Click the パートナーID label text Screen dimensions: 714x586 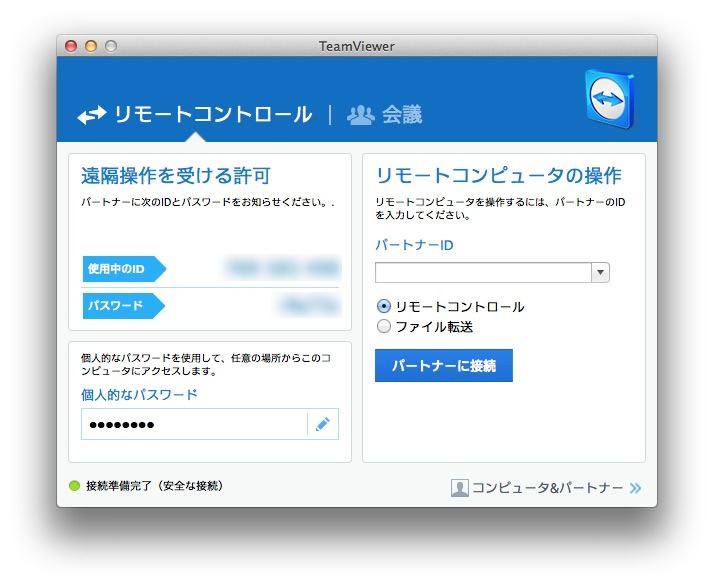click(414, 245)
